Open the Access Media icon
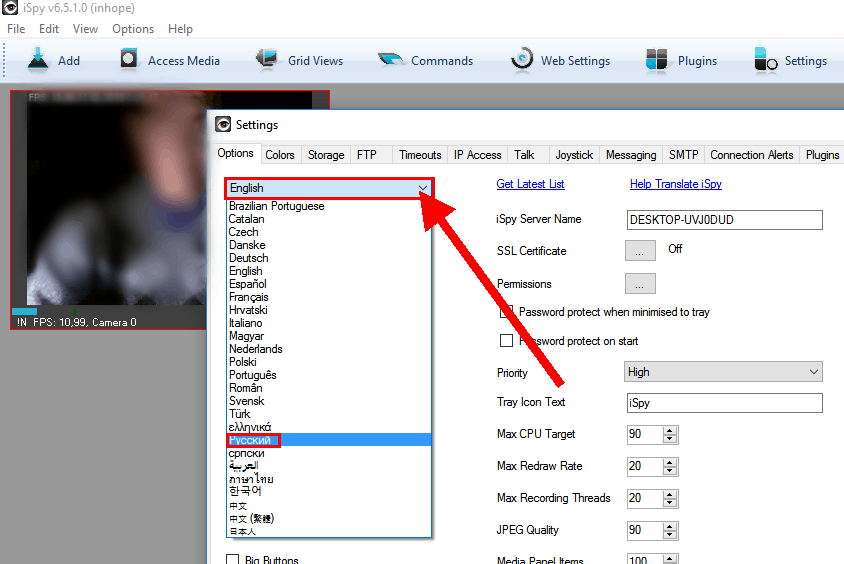This screenshot has height=564, width=844. 129,60
